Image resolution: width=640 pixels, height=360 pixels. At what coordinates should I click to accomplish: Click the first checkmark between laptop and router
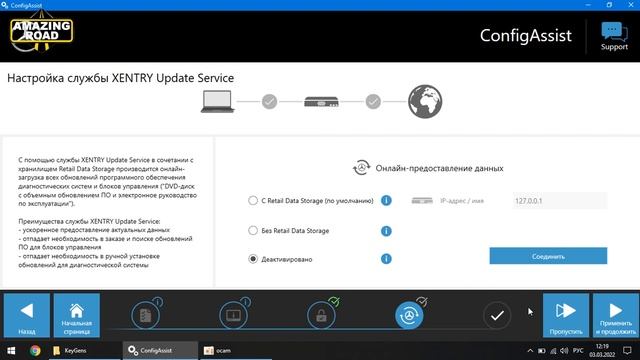tap(269, 101)
